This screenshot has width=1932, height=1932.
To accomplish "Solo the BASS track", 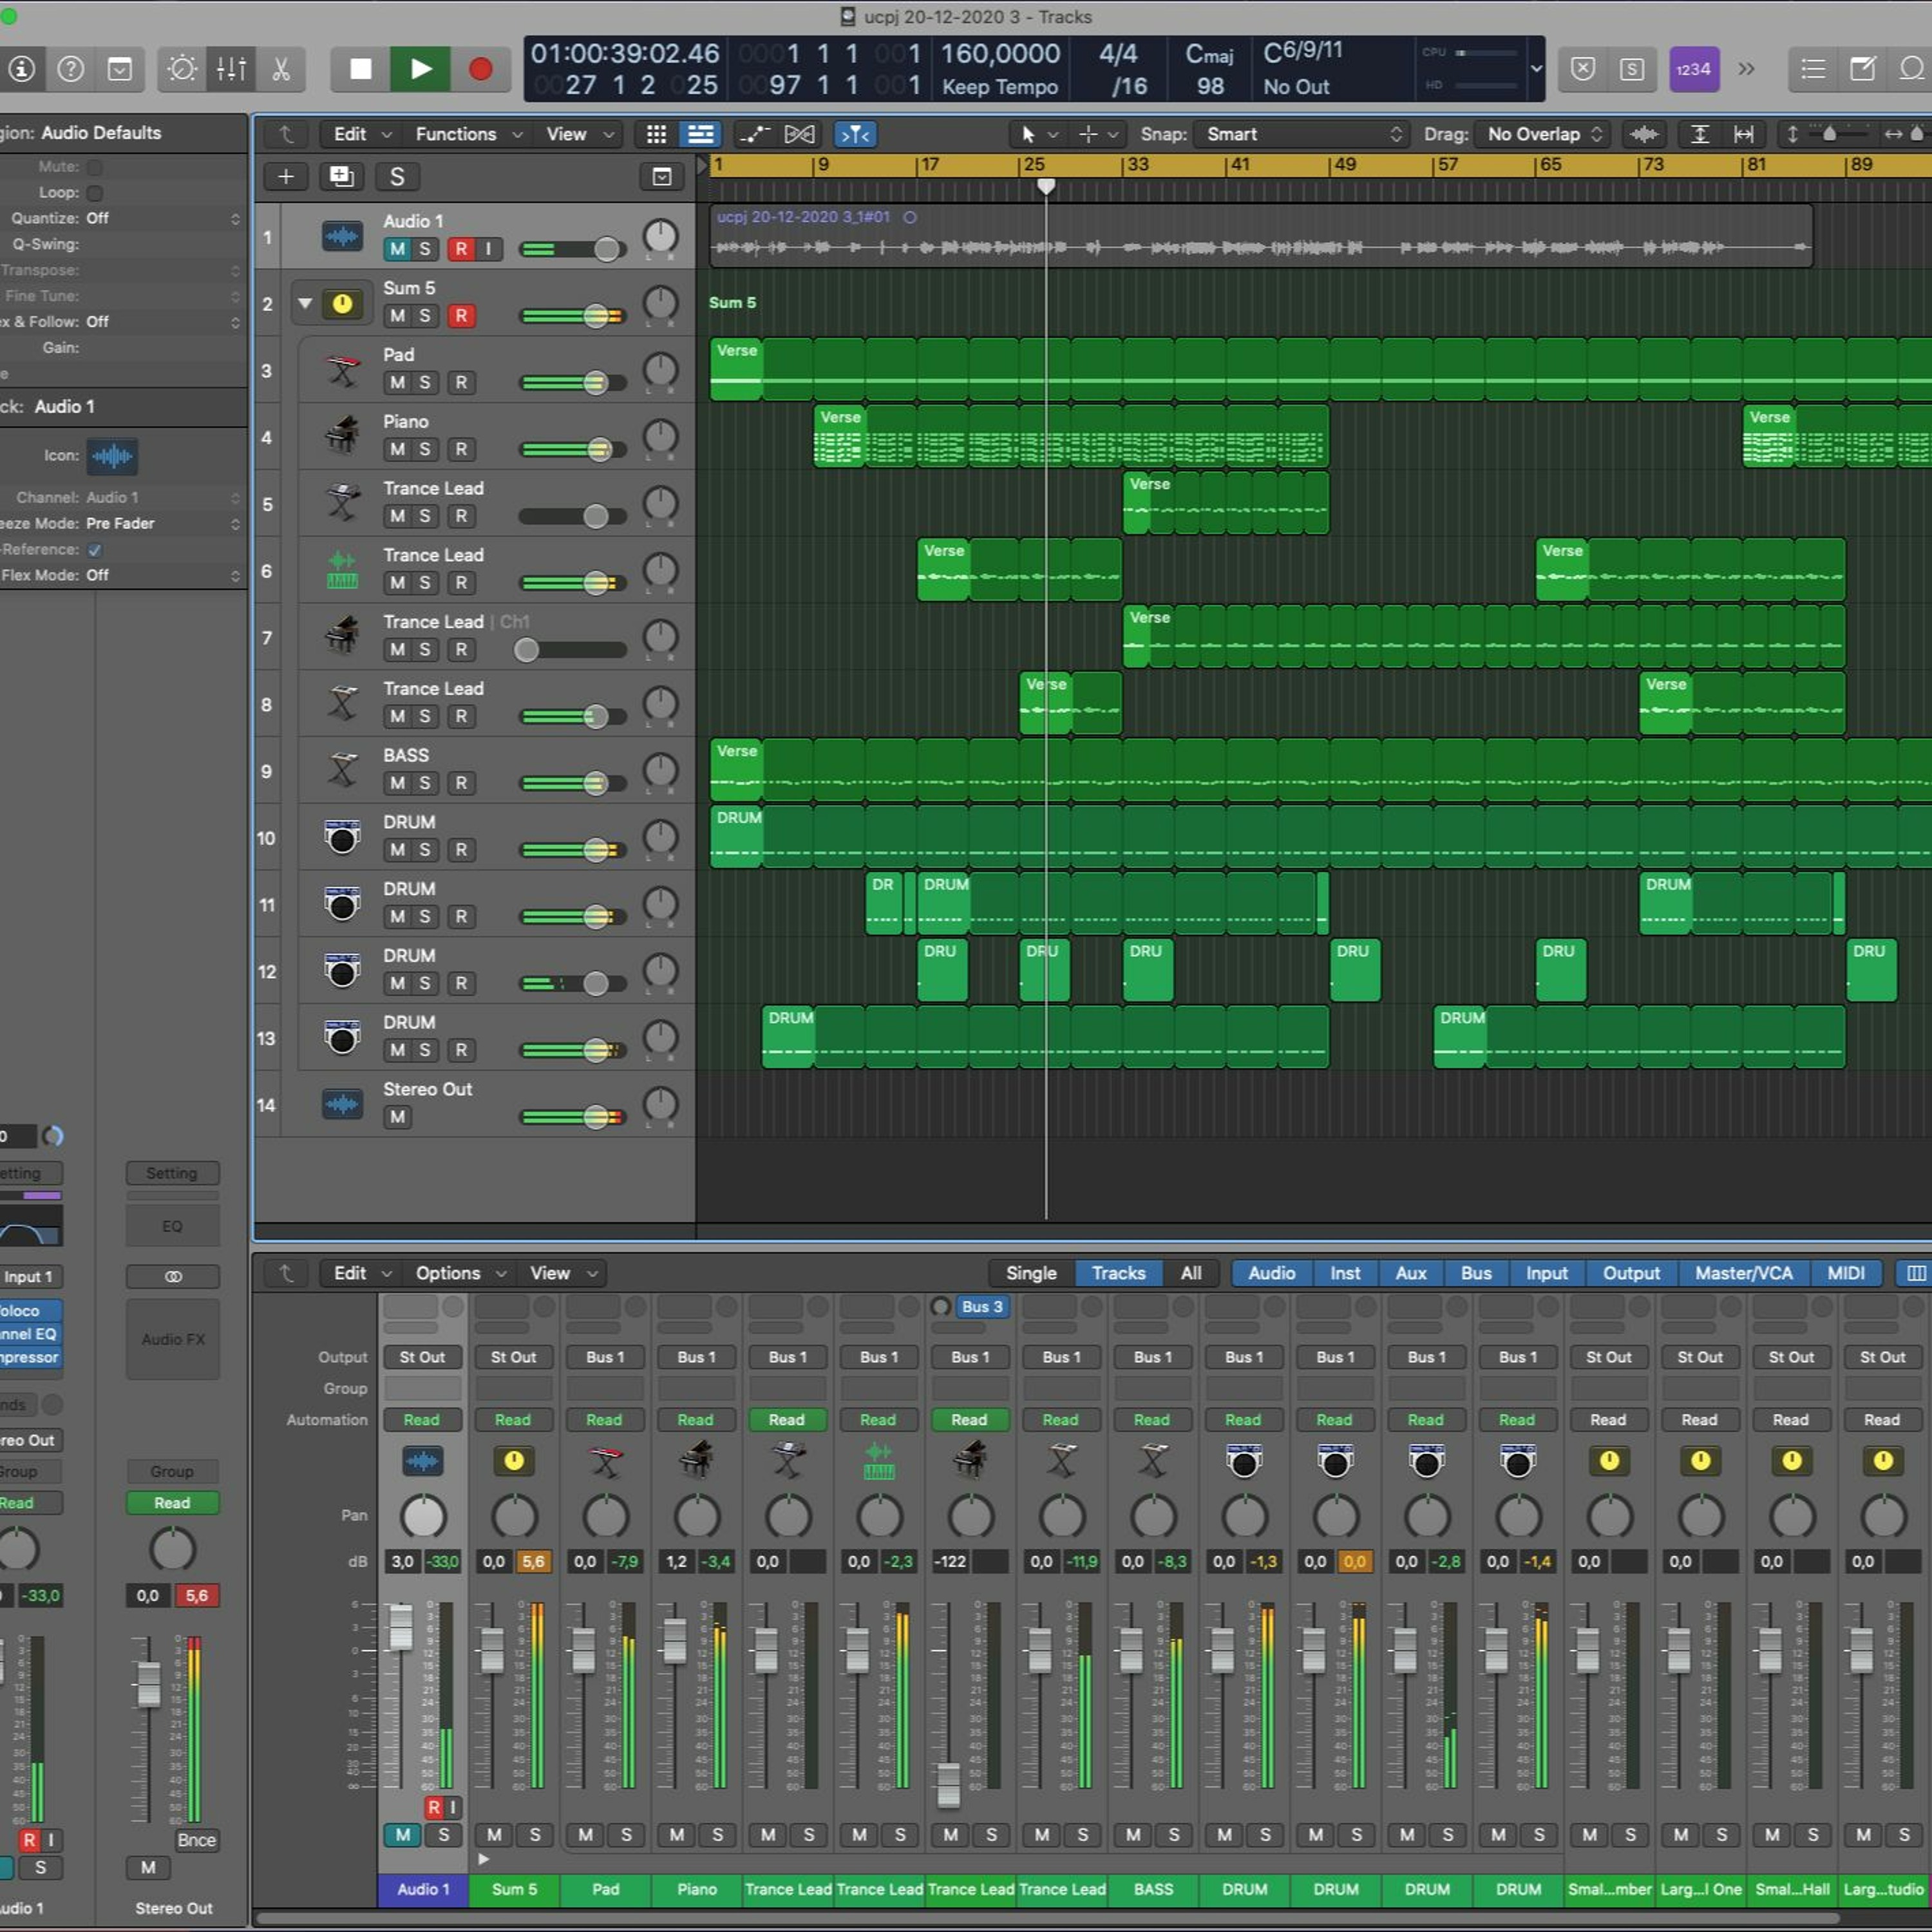I will (425, 783).
